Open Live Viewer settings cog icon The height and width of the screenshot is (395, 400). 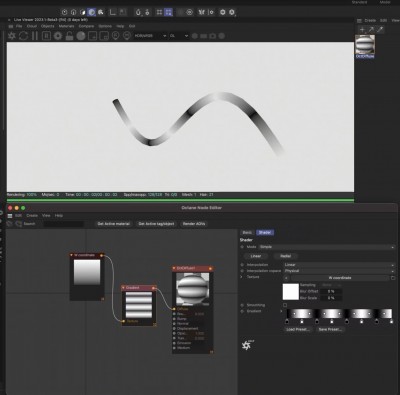coord(58,36)
